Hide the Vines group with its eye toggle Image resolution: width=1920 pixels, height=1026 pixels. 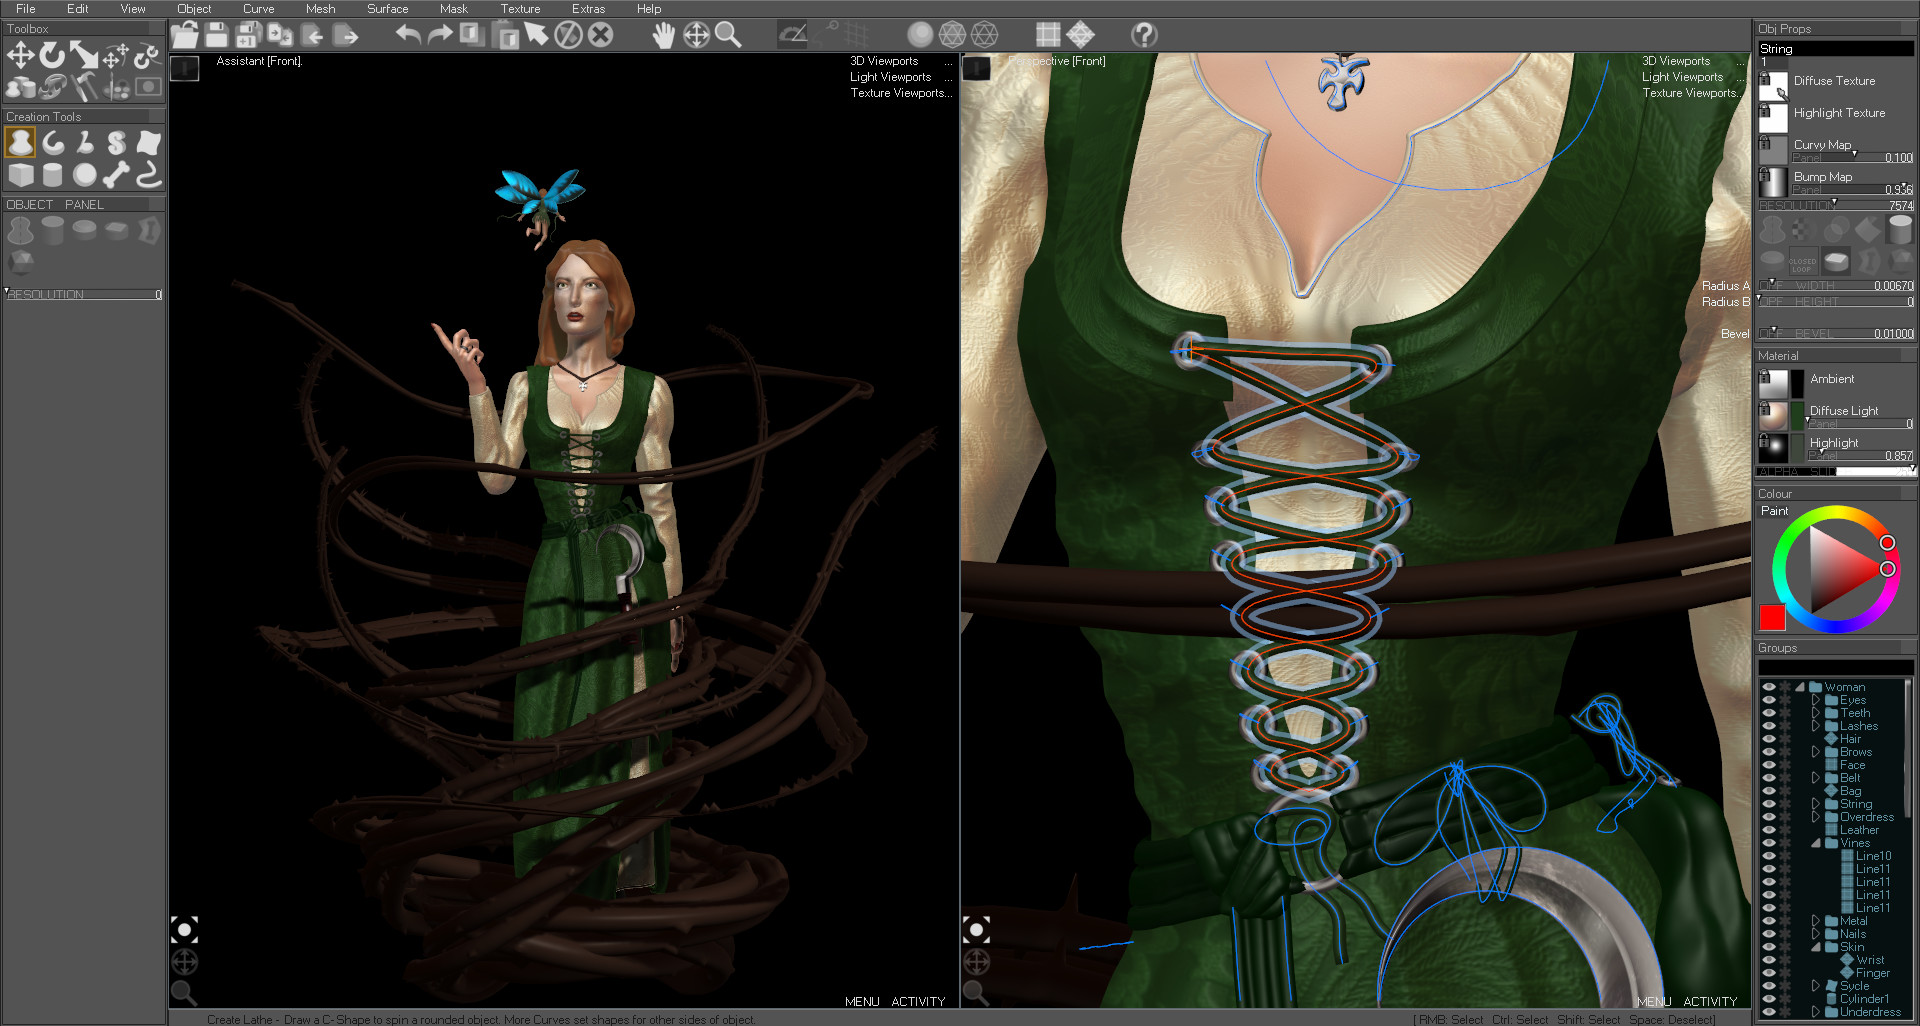tap(1768, 843)
